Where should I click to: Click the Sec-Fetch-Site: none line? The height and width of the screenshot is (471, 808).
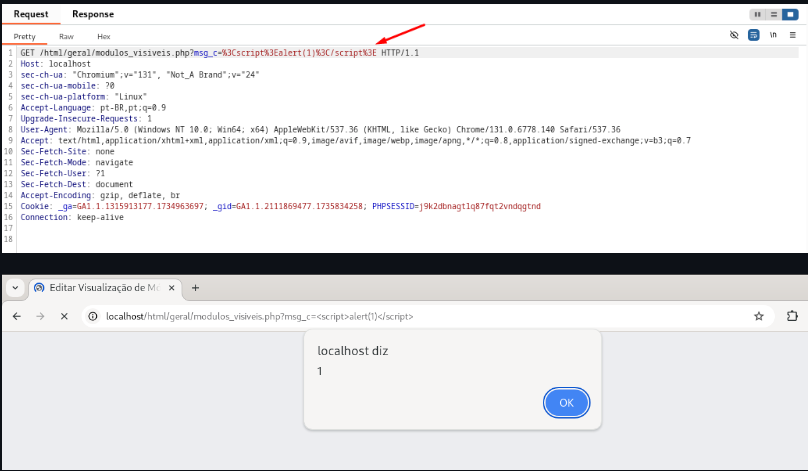tap(68, 152)
